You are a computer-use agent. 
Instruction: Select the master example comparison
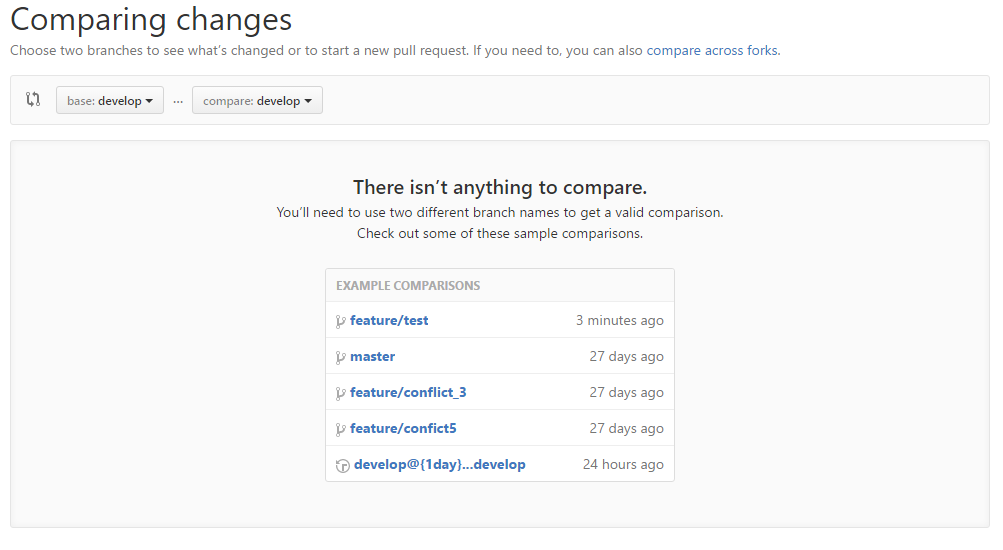(x=372, y=357)
